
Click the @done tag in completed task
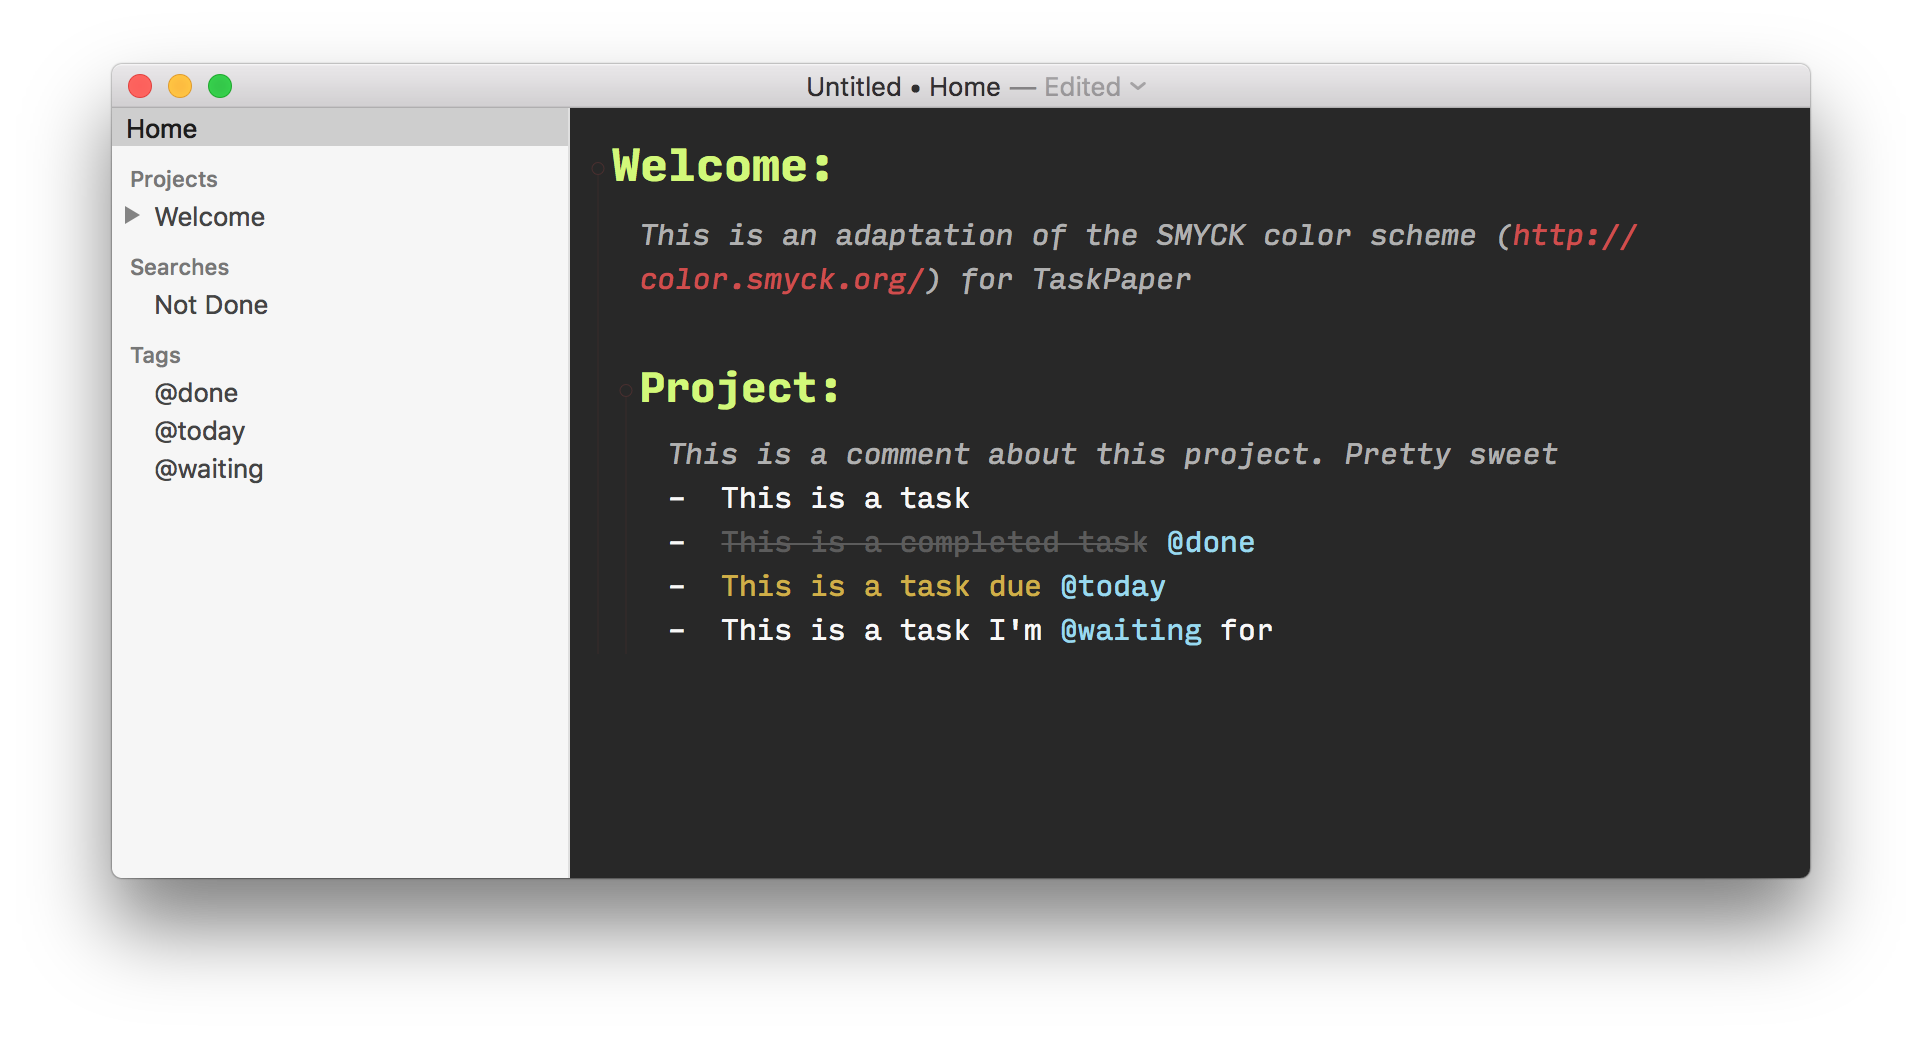click(1210, 542)
